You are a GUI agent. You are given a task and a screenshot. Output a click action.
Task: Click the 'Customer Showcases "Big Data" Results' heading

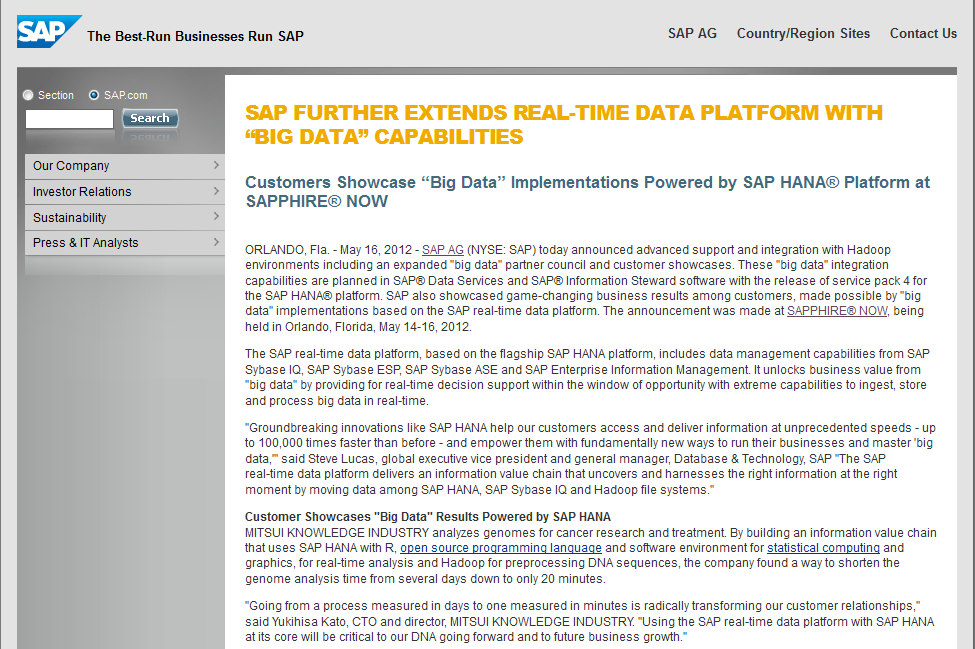[x=428, y=517]
